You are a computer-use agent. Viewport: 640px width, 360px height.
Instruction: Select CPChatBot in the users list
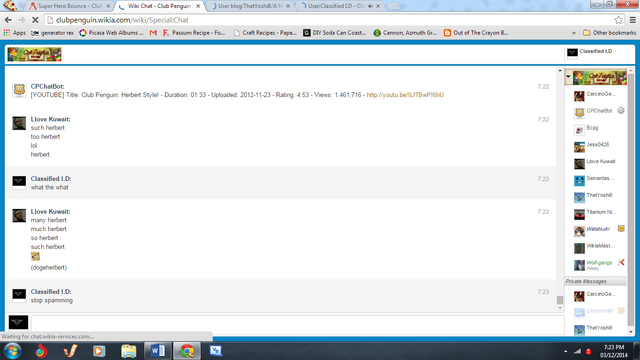[593, 112]
